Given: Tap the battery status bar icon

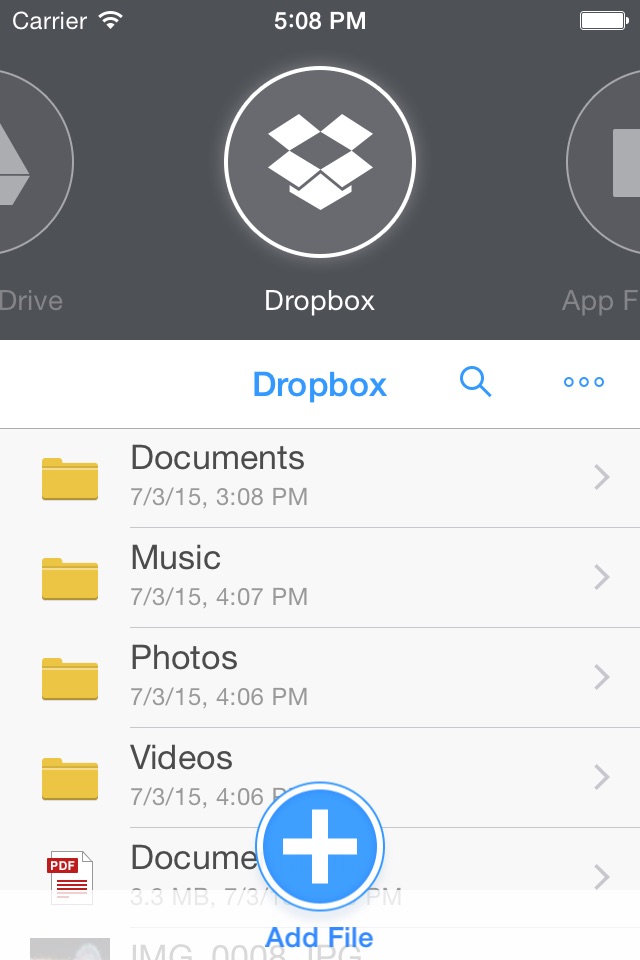Looking at the screenshot, I should (x=604, y=21).
